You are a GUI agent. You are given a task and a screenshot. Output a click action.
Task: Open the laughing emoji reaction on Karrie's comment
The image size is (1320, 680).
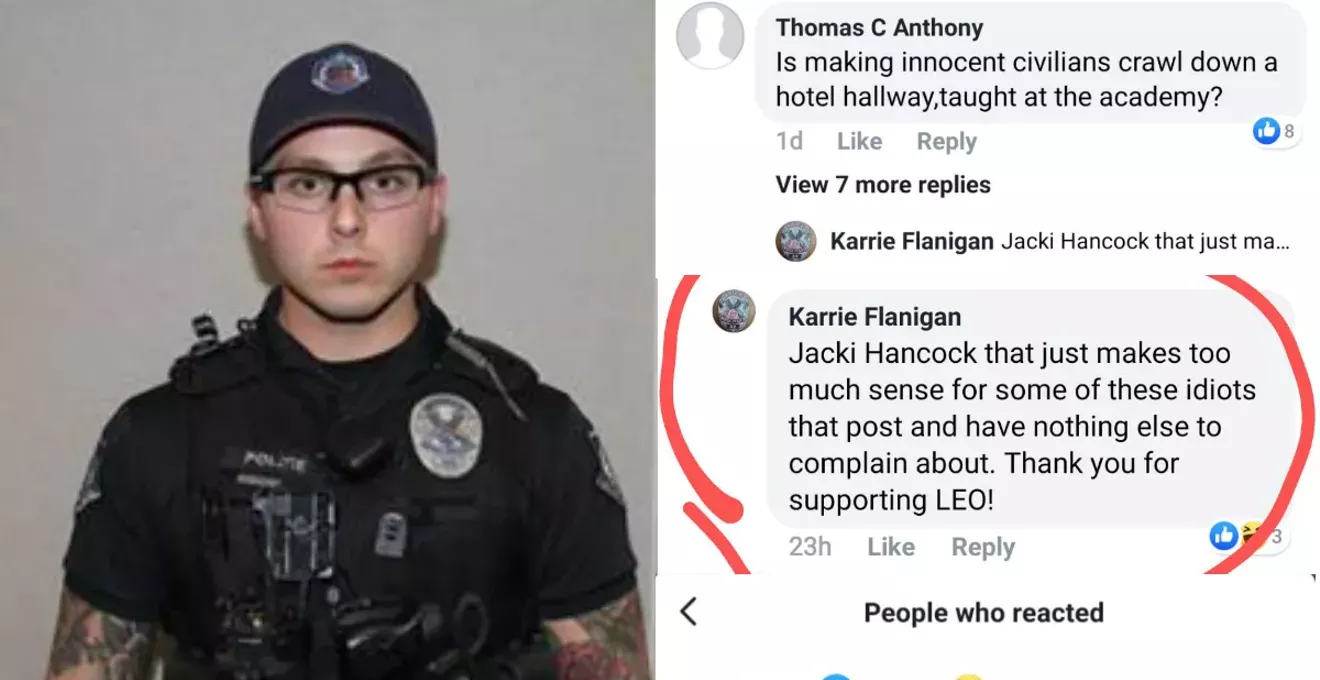point(1248,536)
